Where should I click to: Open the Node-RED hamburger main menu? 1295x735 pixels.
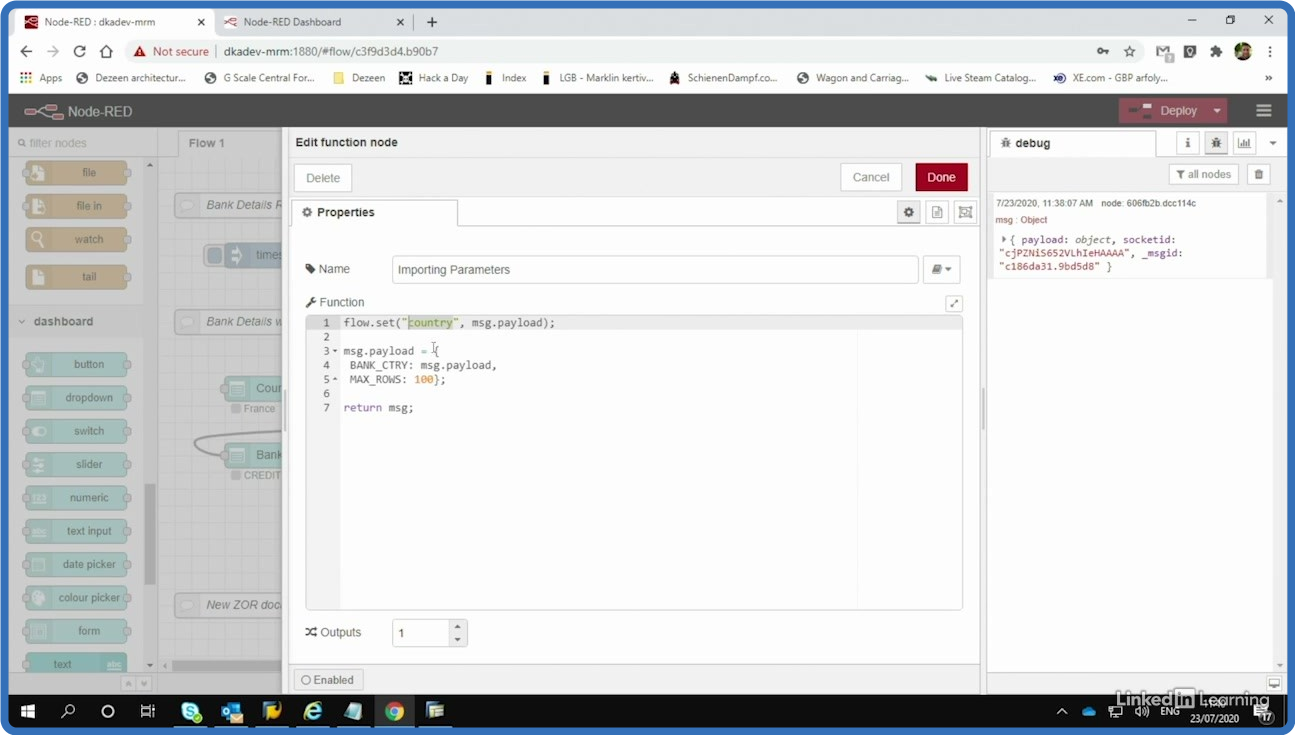pos(1264,111)
